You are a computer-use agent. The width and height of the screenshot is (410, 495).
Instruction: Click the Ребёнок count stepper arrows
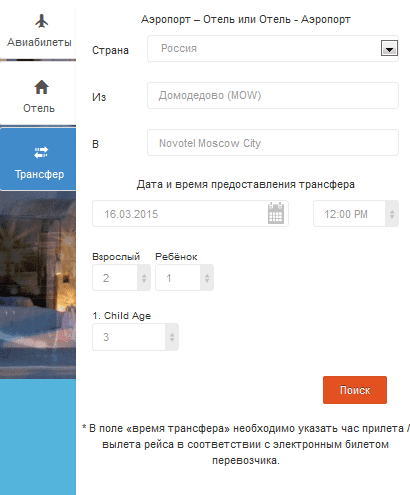(x=207, y=278)
